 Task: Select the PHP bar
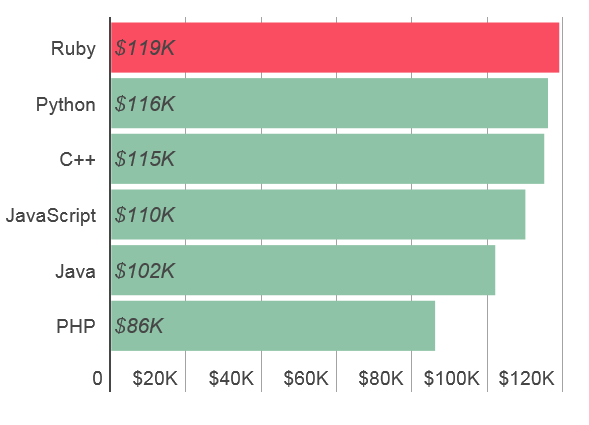tap(273, 326)
